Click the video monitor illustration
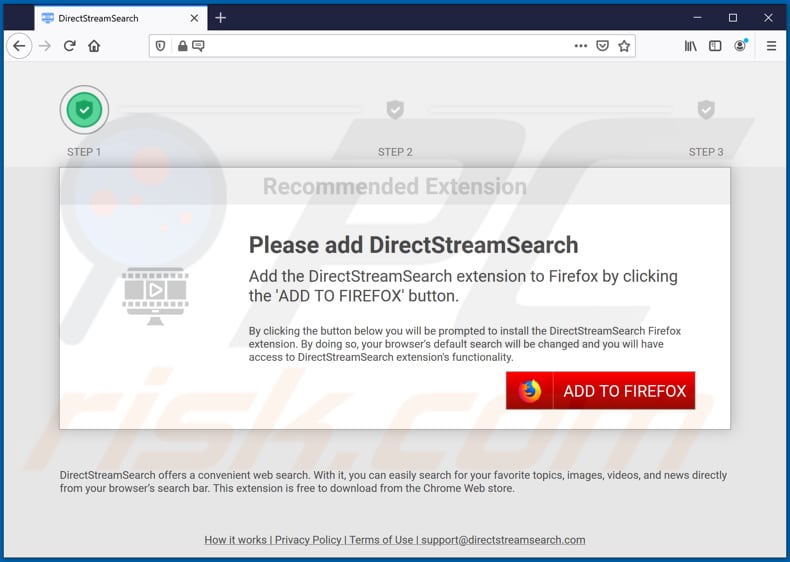Screen dimensions: 790x562 [155, 296]
